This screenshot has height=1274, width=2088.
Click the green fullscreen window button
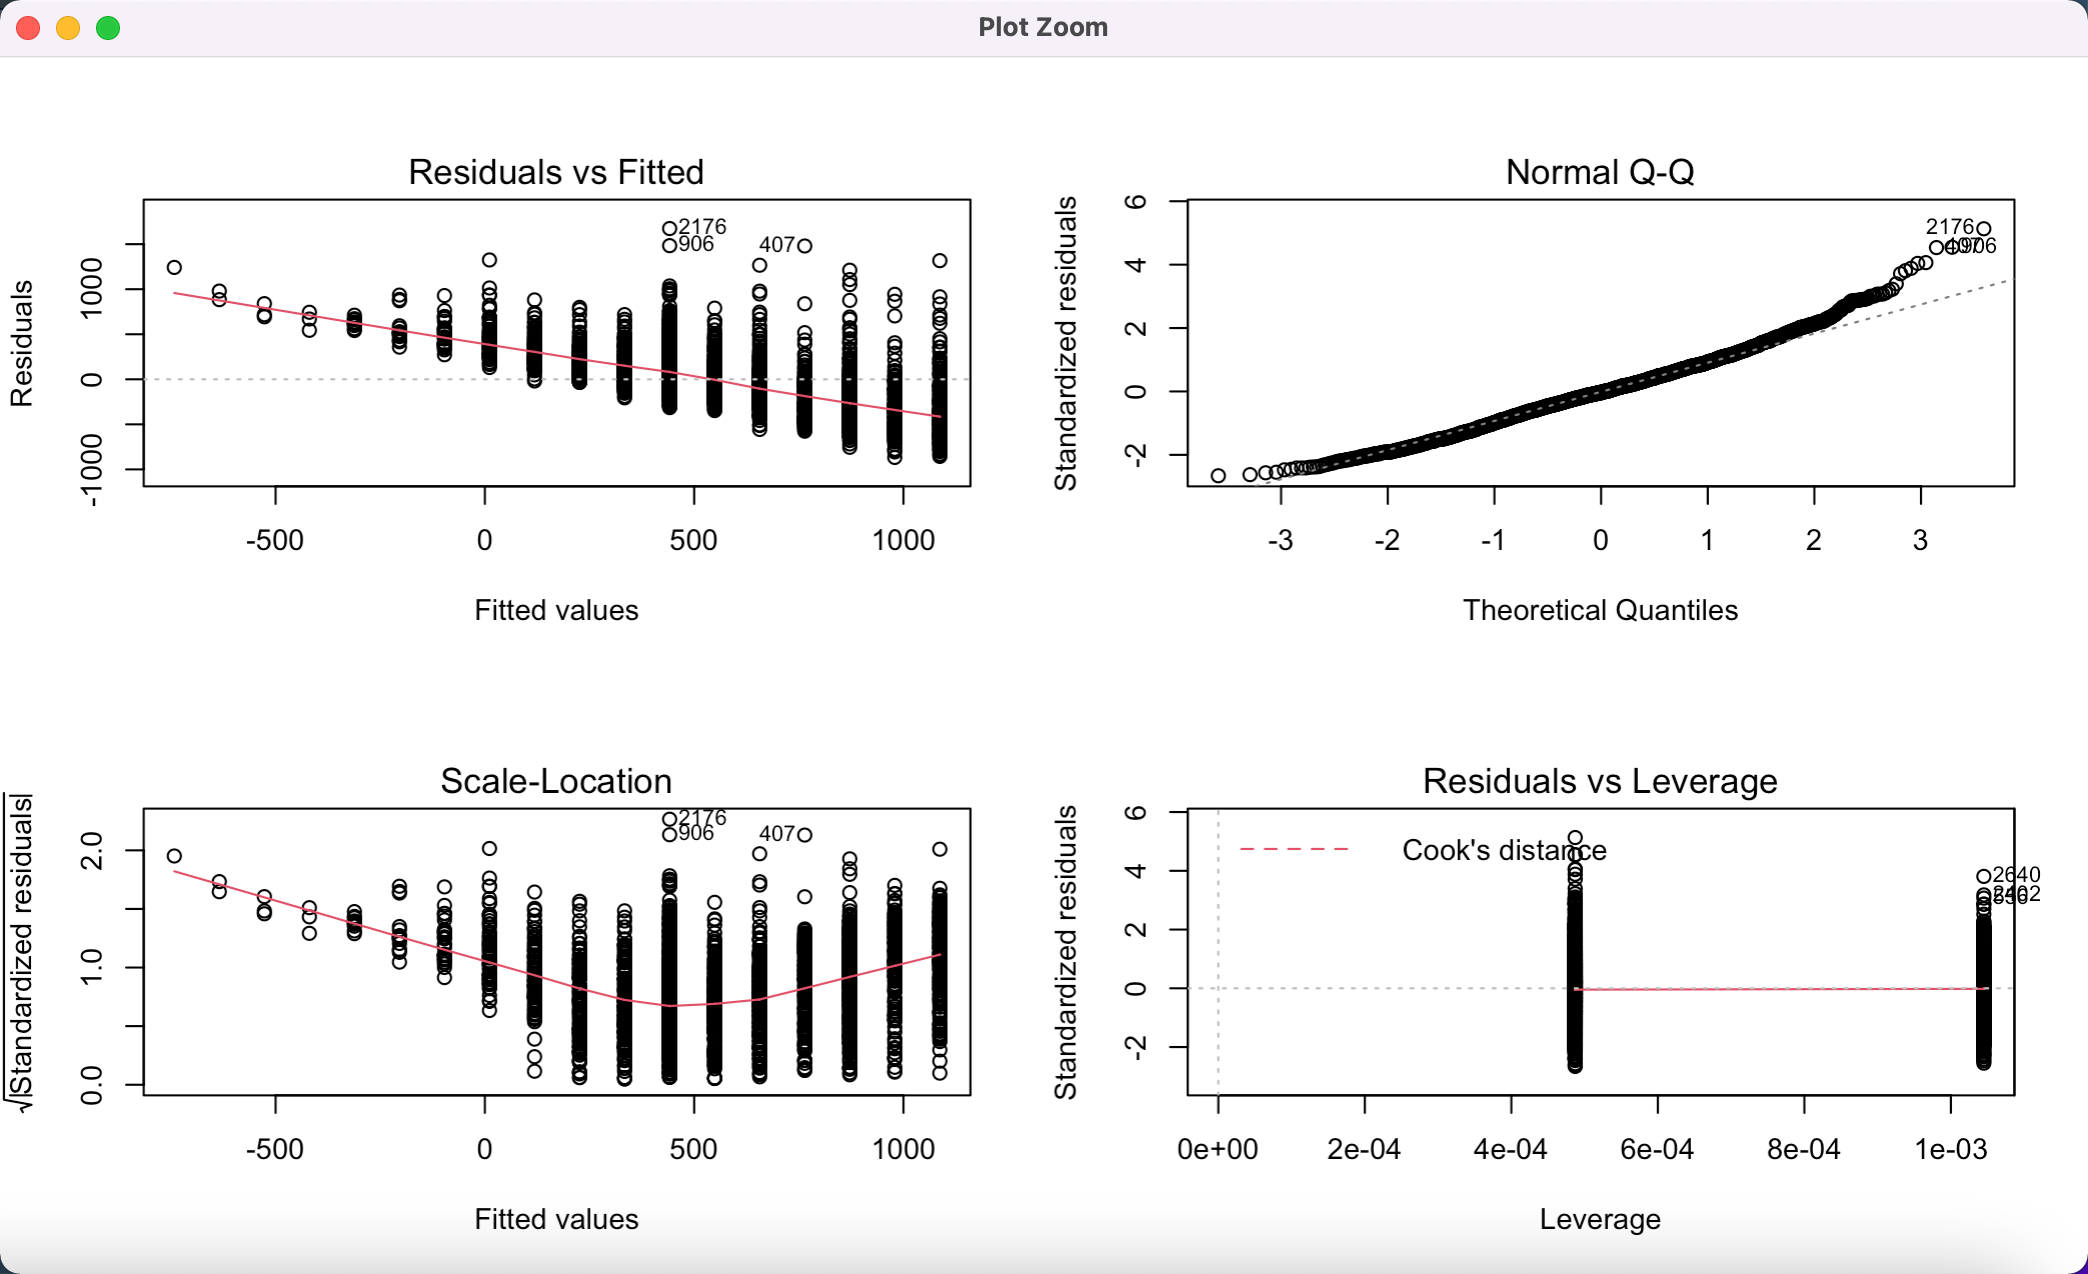108,28
